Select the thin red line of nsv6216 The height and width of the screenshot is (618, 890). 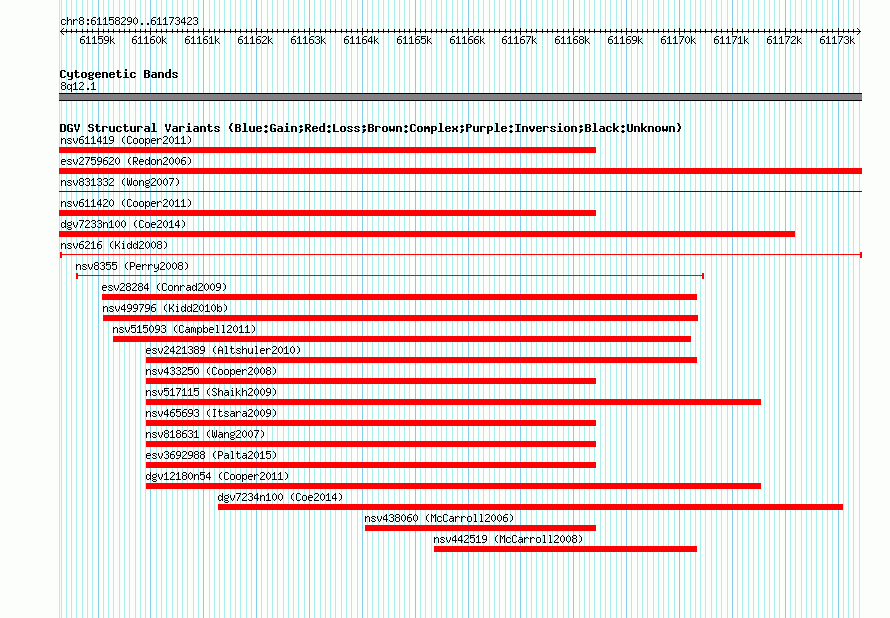pyautogui.click(x=460, y=255)
